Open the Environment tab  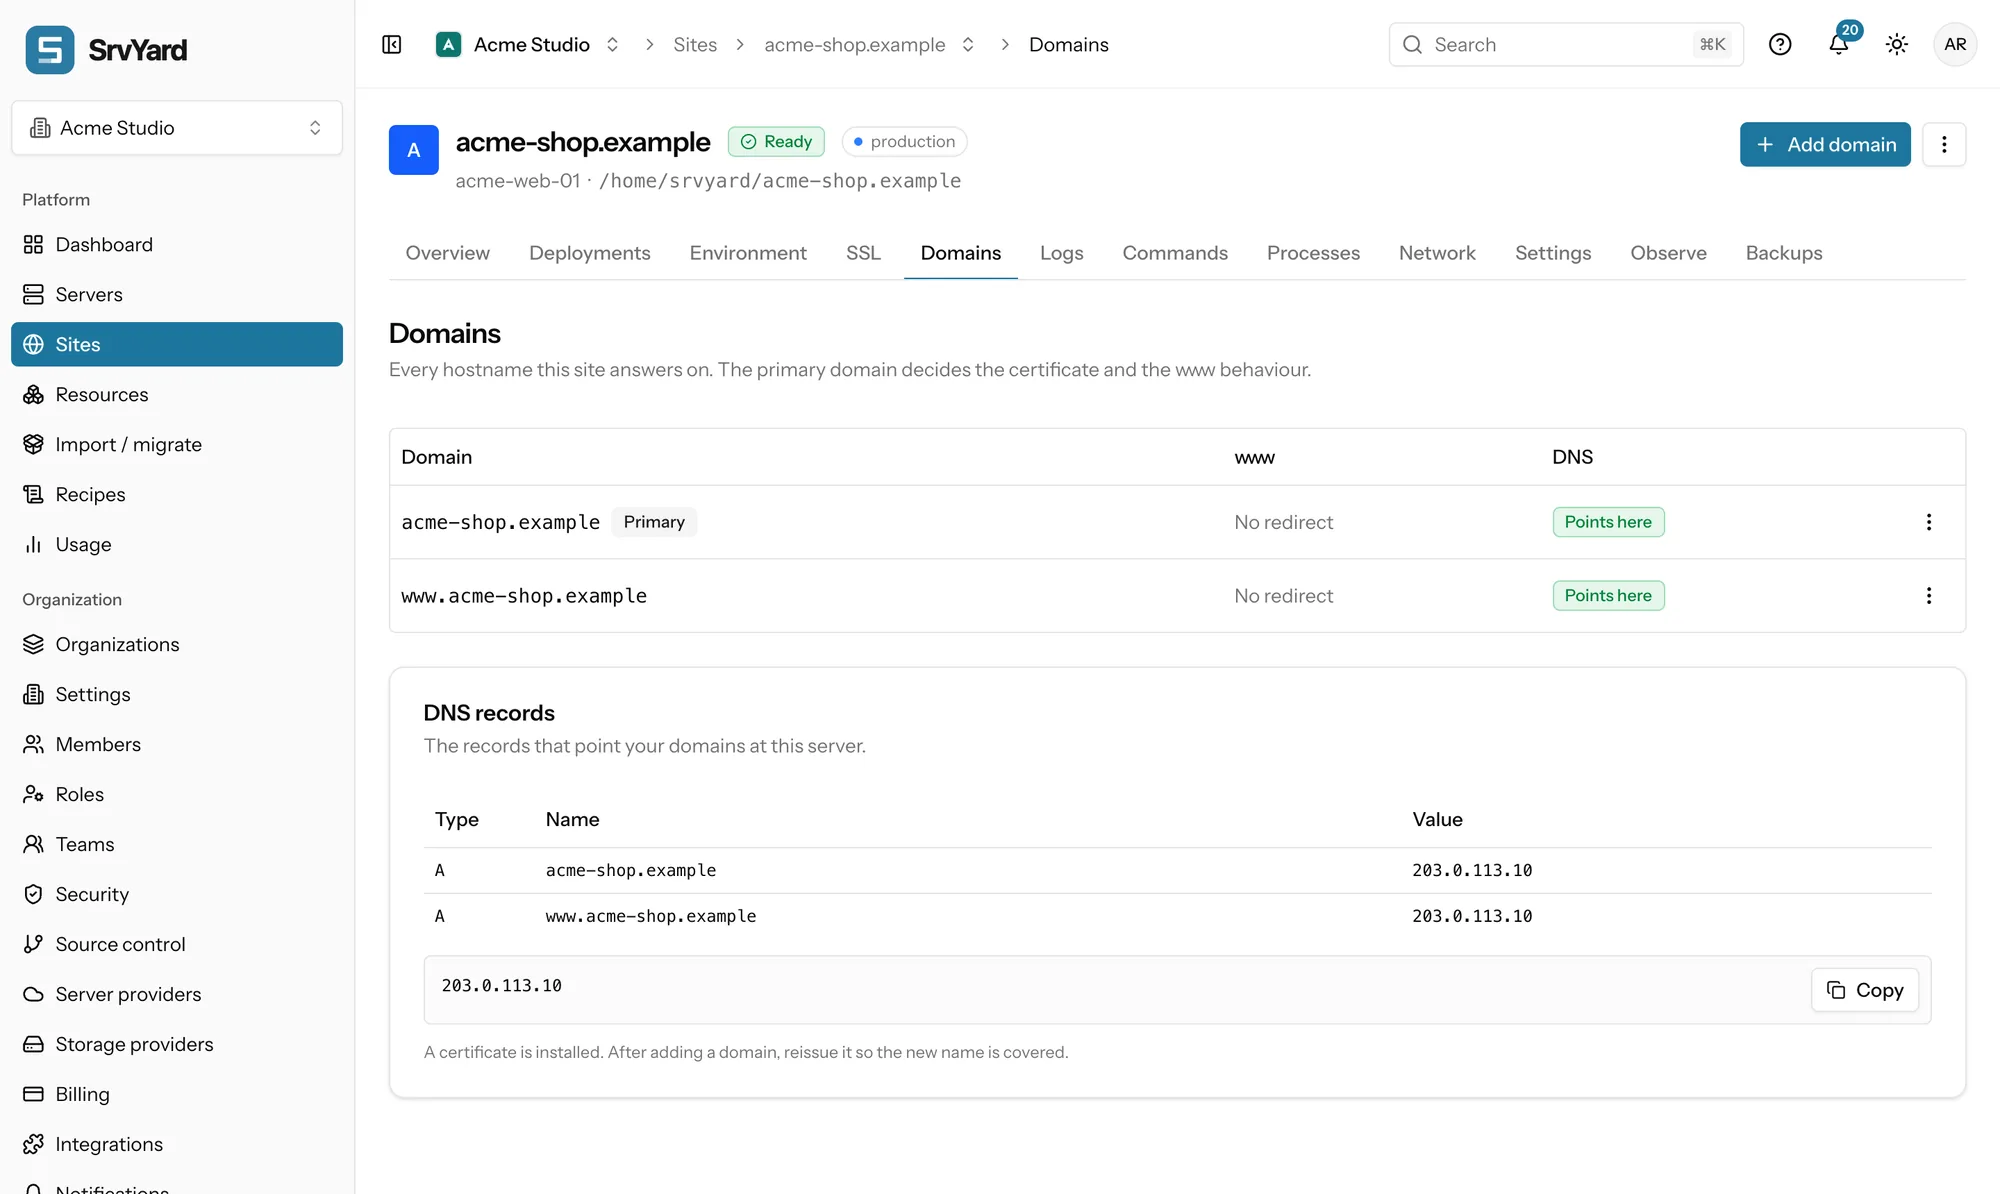[x=747, y=254]
